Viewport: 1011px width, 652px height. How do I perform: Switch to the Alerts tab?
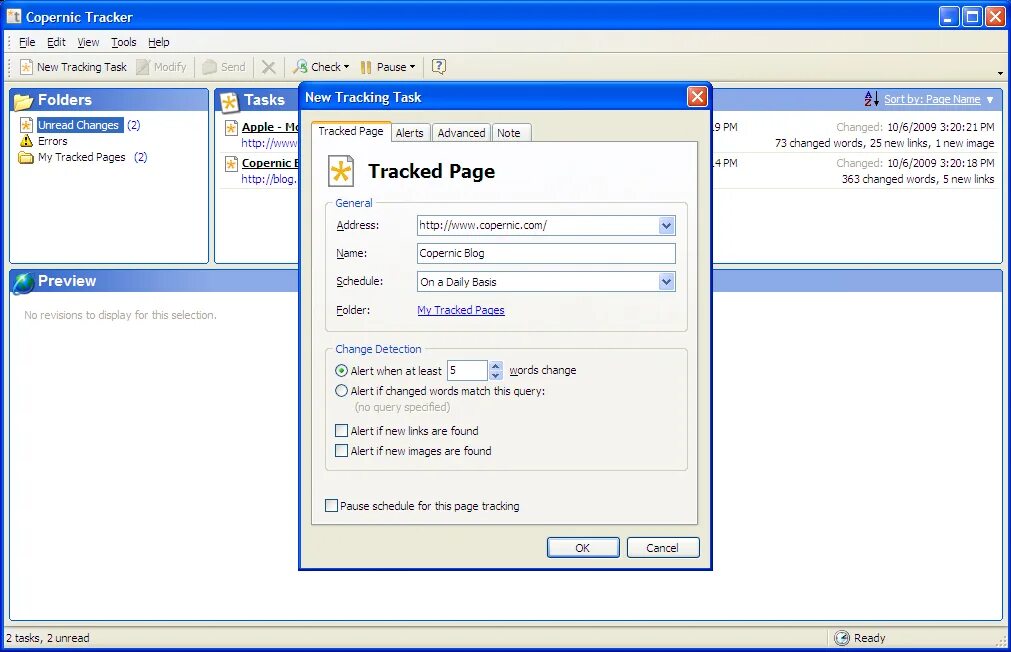click(409, 133)
